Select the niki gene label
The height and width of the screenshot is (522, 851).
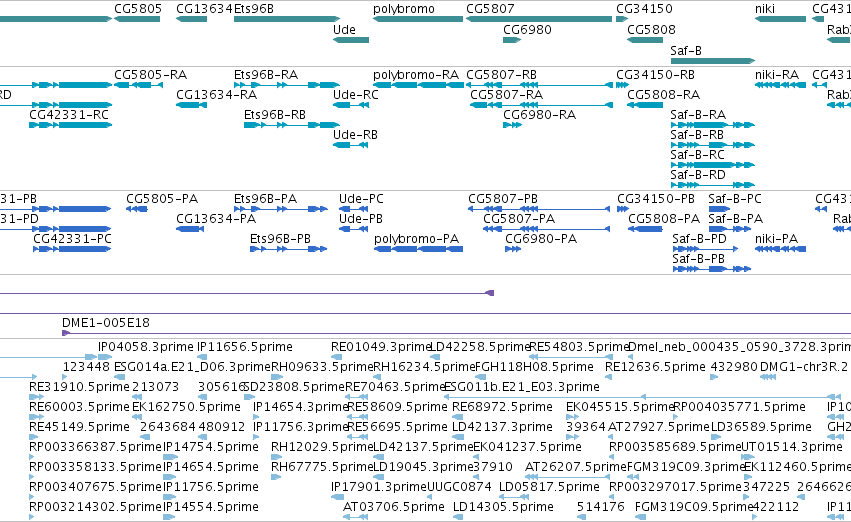tap(765, 9)
